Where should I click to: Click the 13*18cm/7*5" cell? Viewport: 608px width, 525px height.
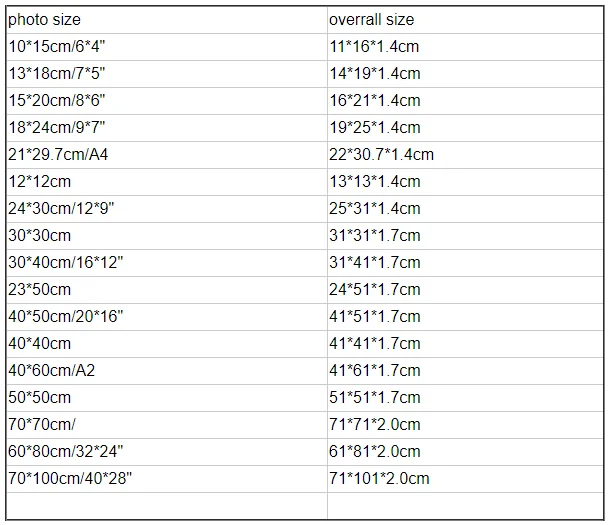(x=57, y=74)
